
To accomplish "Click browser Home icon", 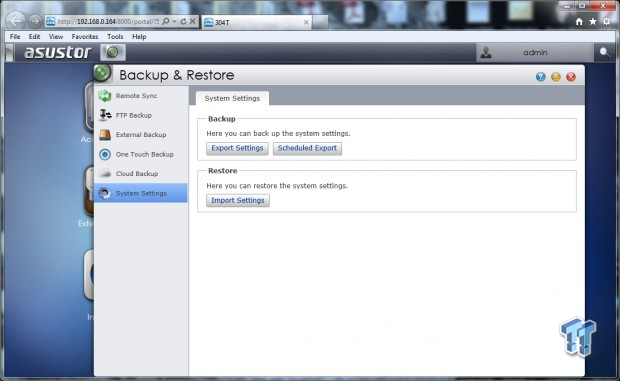I will click(x=579, y=22).
